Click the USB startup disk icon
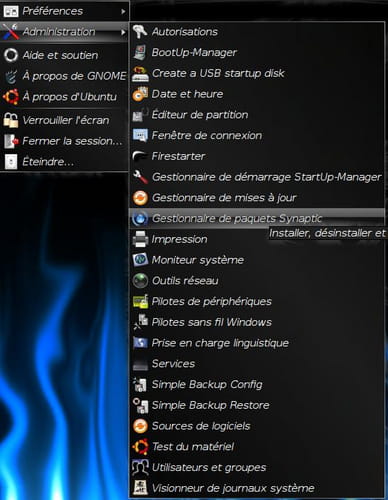The image size is (388, 500). coord(140,73)
